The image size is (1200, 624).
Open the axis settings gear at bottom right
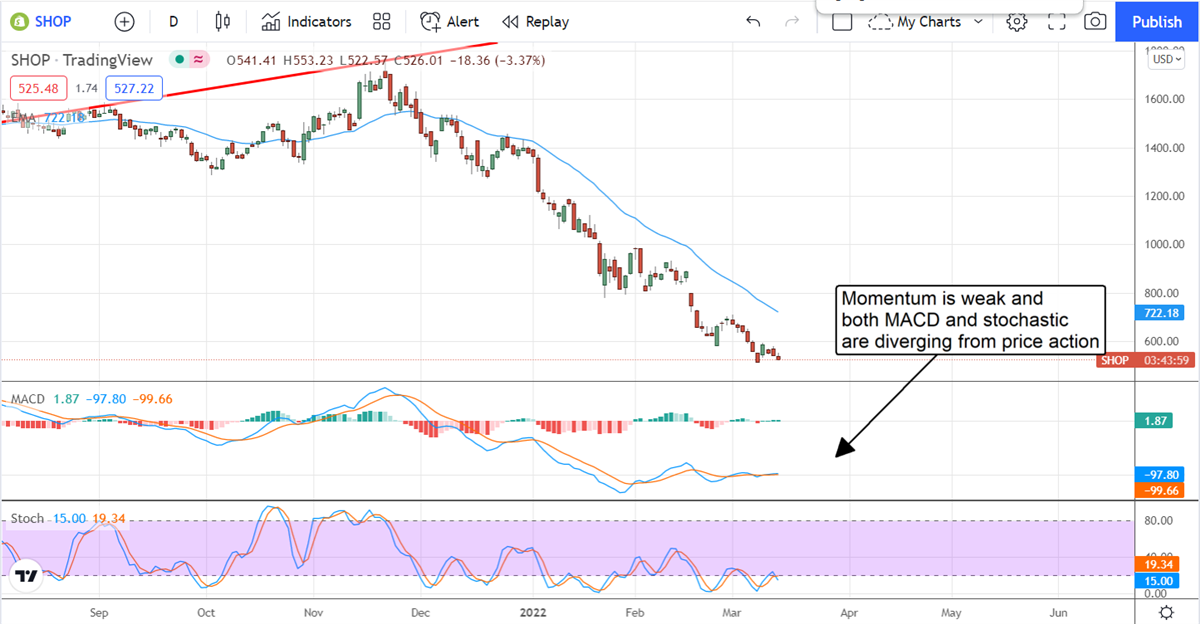coord(1166,612)
